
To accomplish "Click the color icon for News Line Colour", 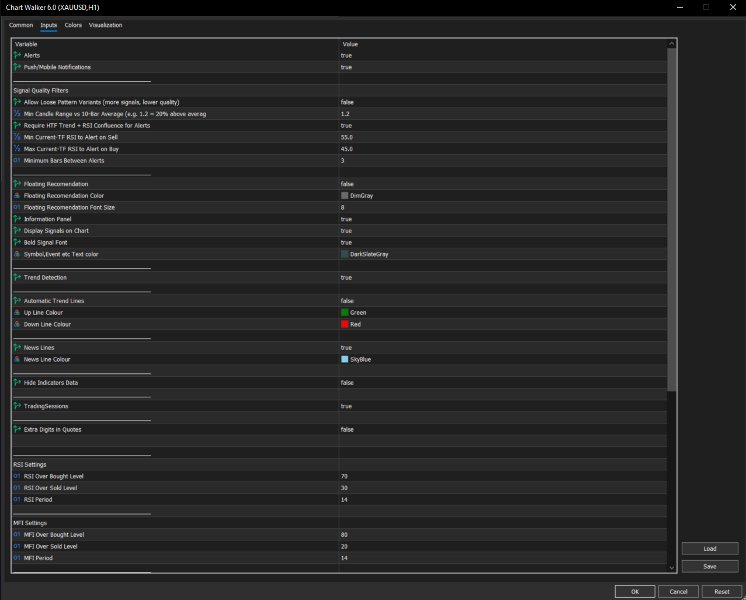I will tap(17, 359).
